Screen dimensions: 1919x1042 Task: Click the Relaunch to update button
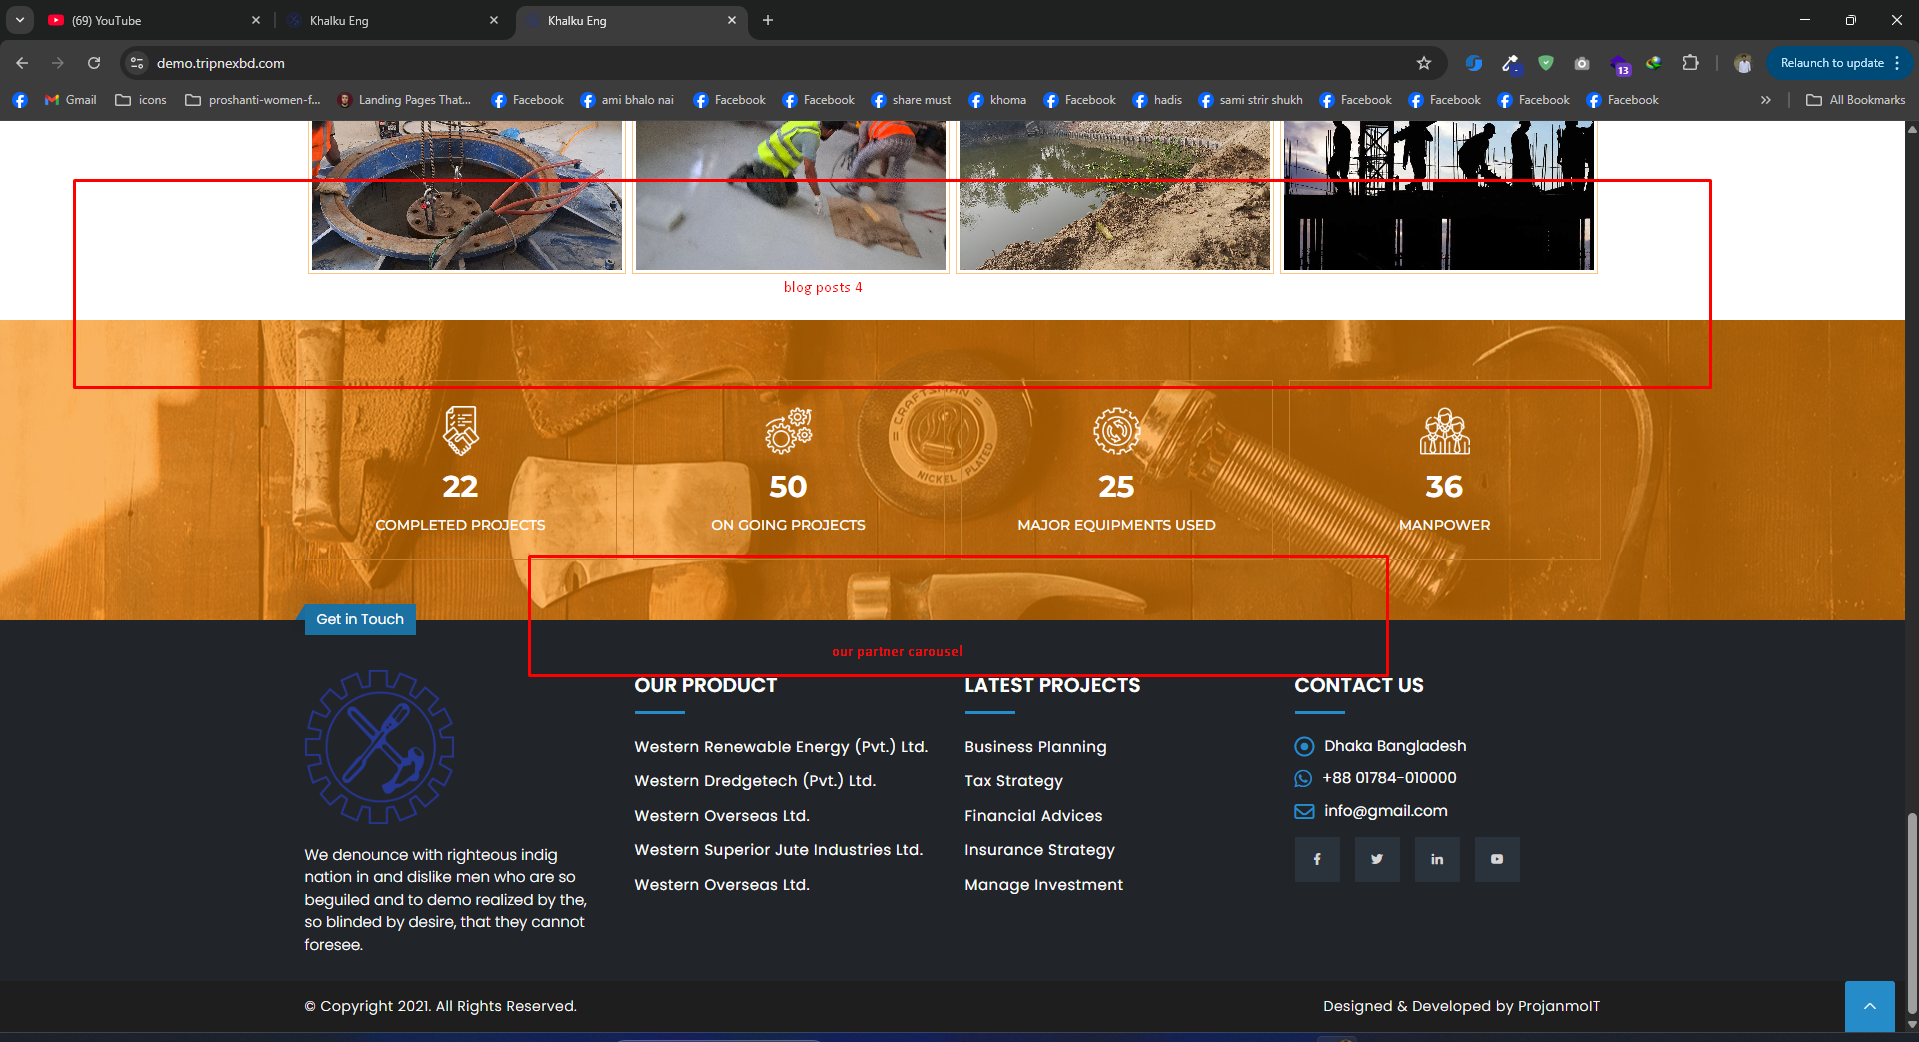coord(1831,63)
